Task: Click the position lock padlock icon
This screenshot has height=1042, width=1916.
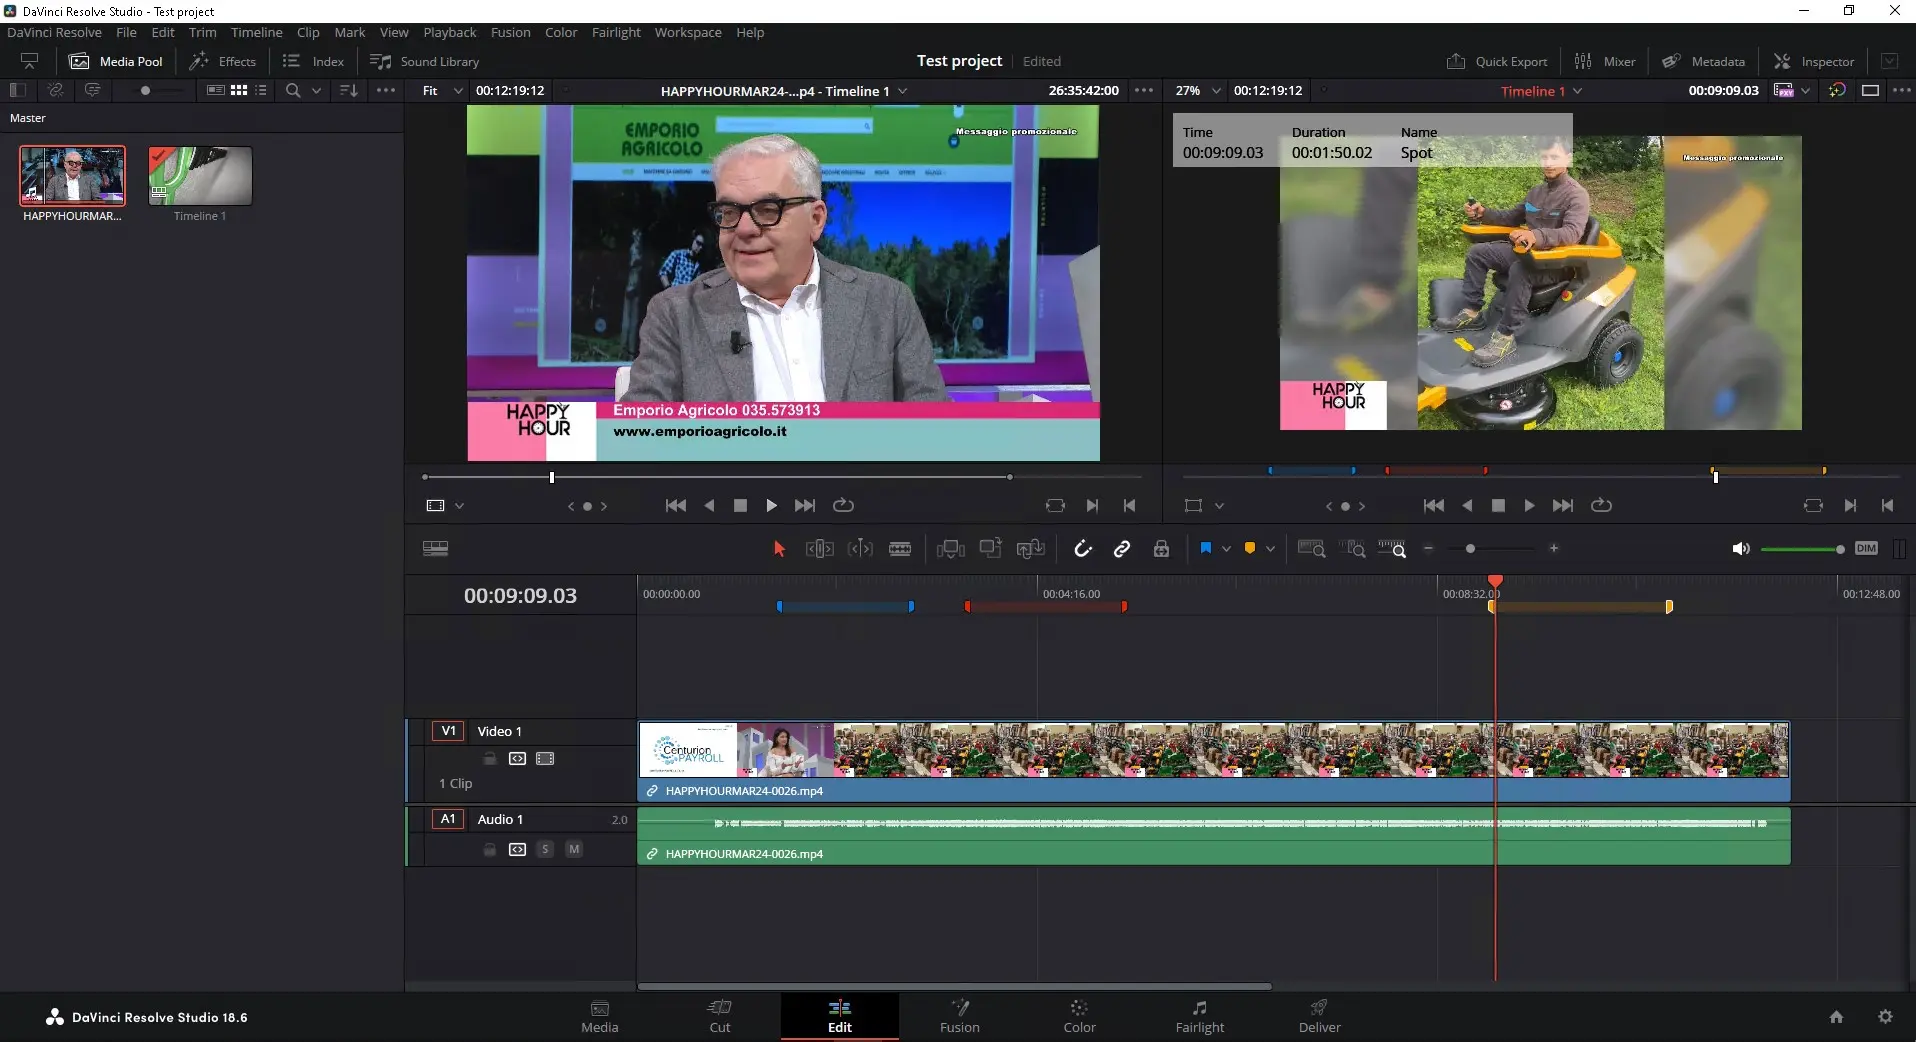Action: (1161, 549)
